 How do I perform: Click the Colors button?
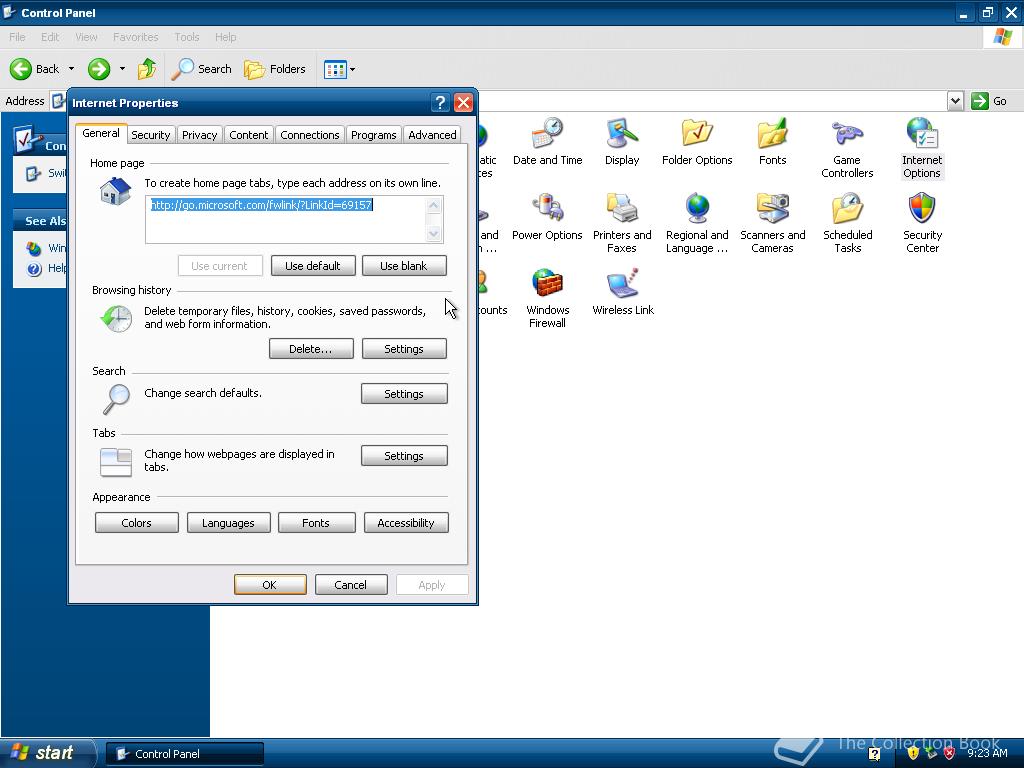136,523
